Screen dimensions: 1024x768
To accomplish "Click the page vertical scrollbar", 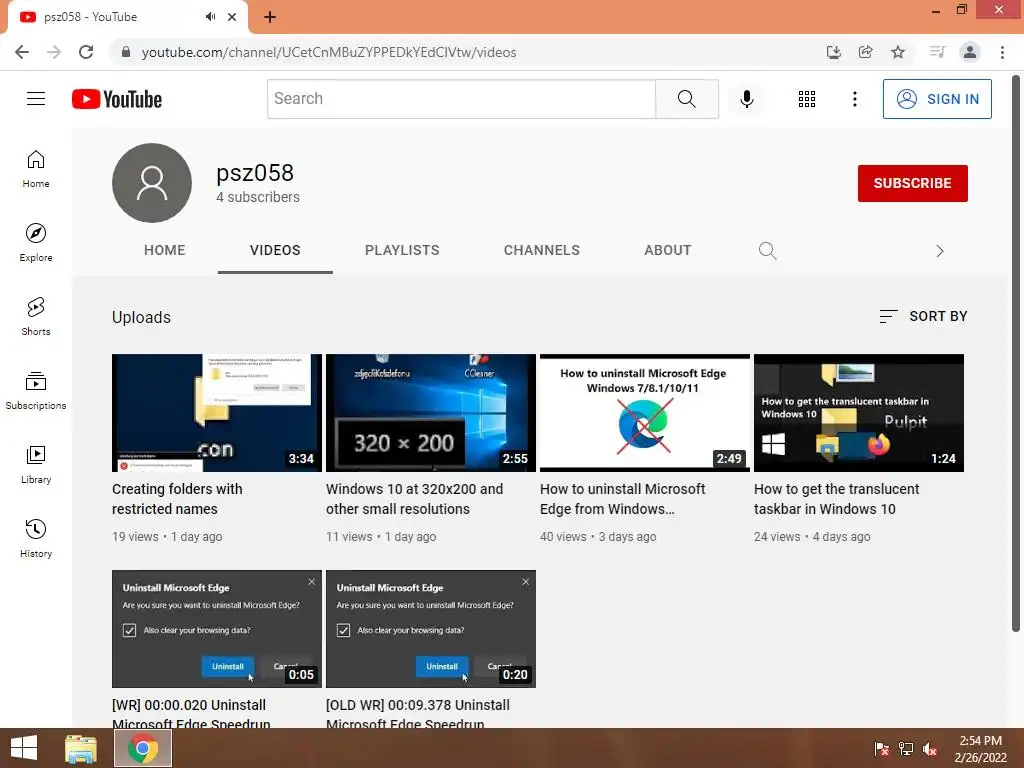I will pyautogui.click(x=1016, y=353).
